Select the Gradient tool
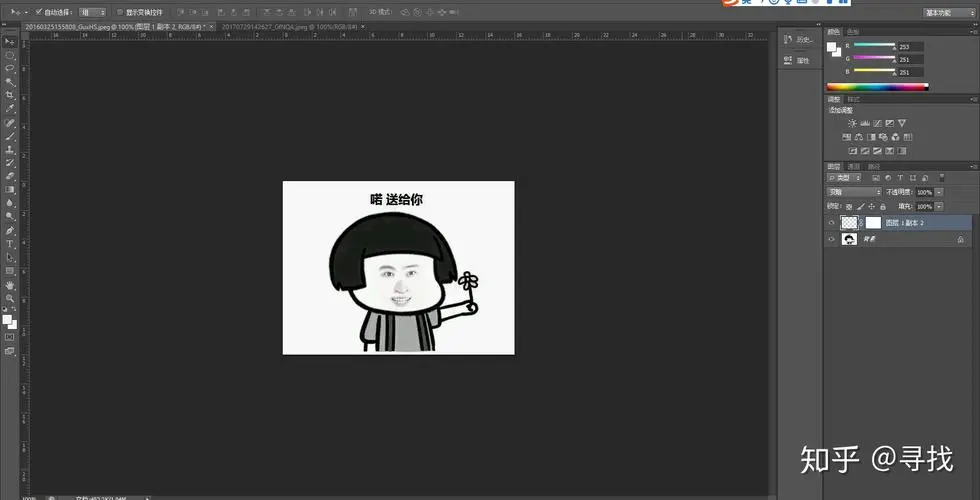Image resolution: width=980 pixels, height=500 pixels. pos(10,189)
